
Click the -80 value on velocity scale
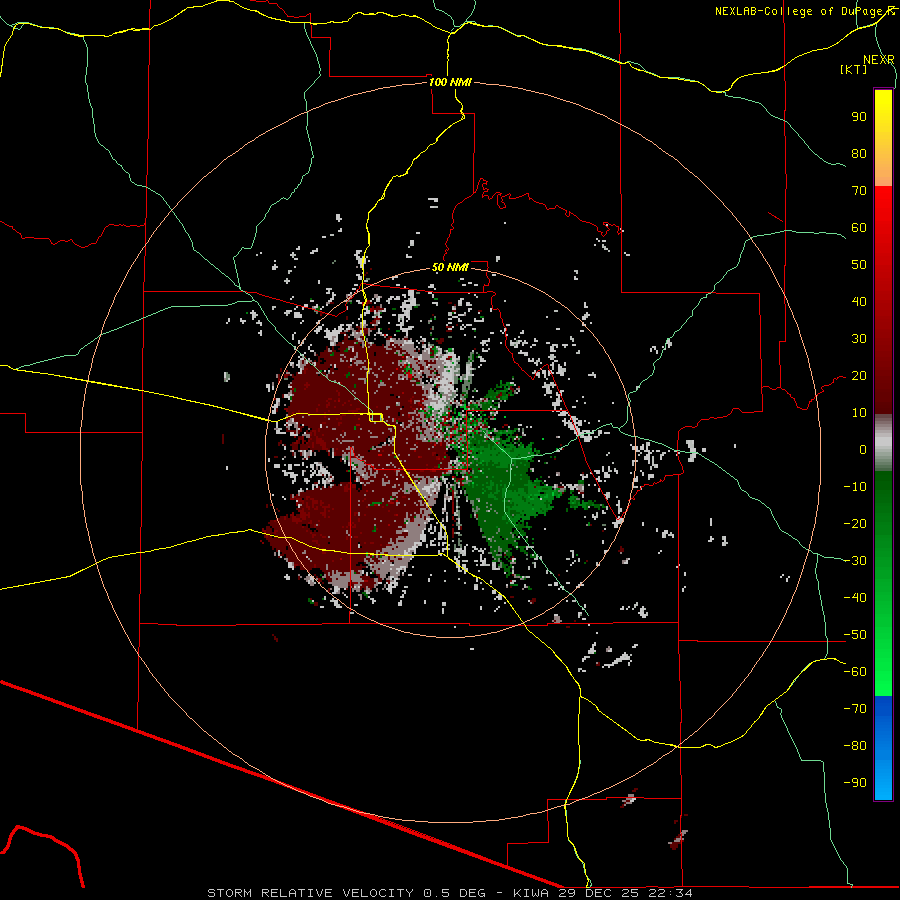click(855, 746)
